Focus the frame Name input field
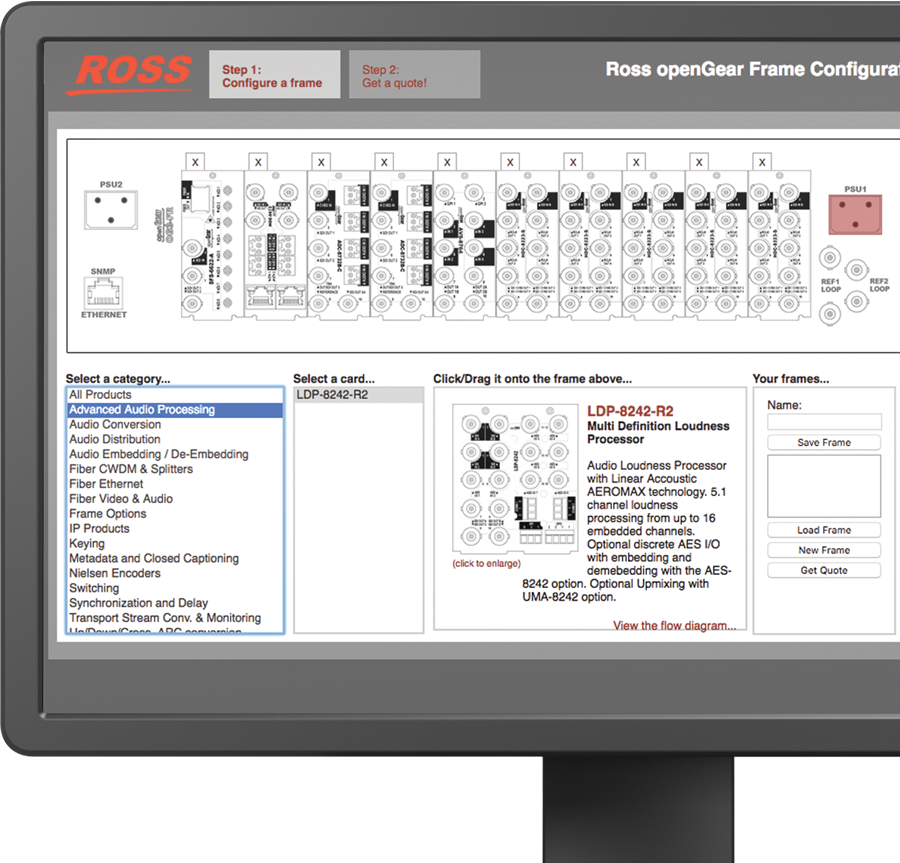 [824, 422]
